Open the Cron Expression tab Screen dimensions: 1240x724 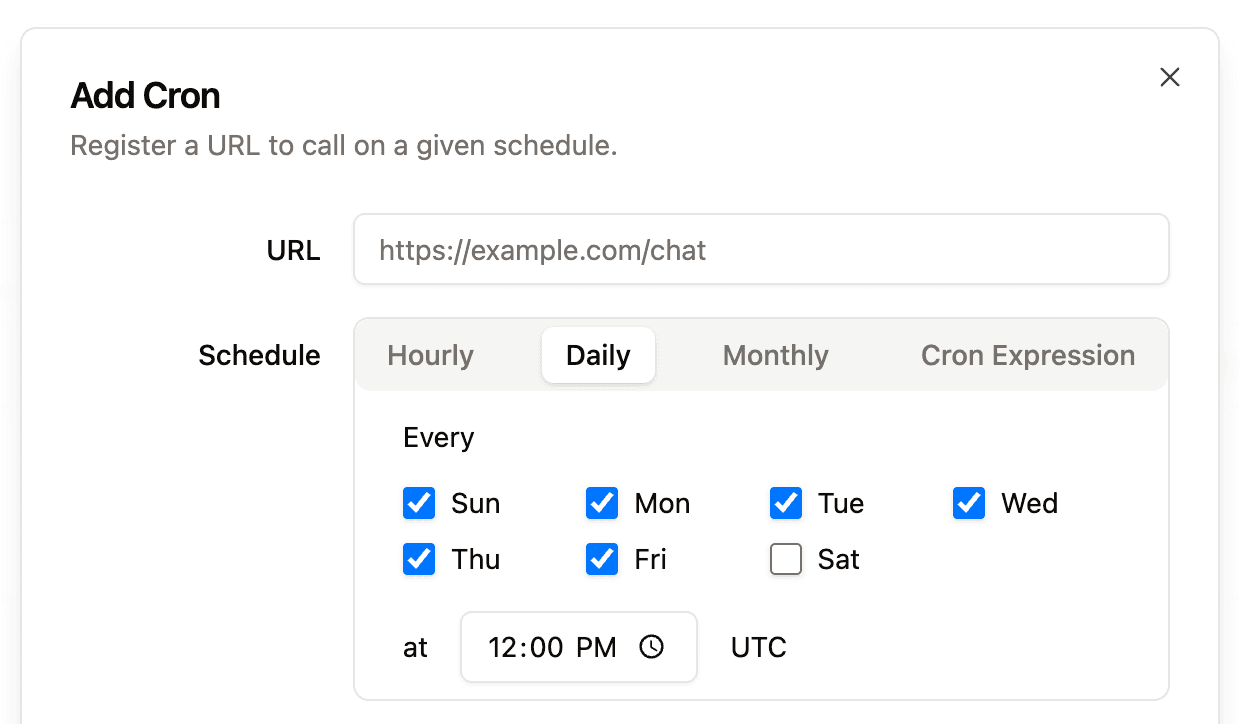[1027, 355]
